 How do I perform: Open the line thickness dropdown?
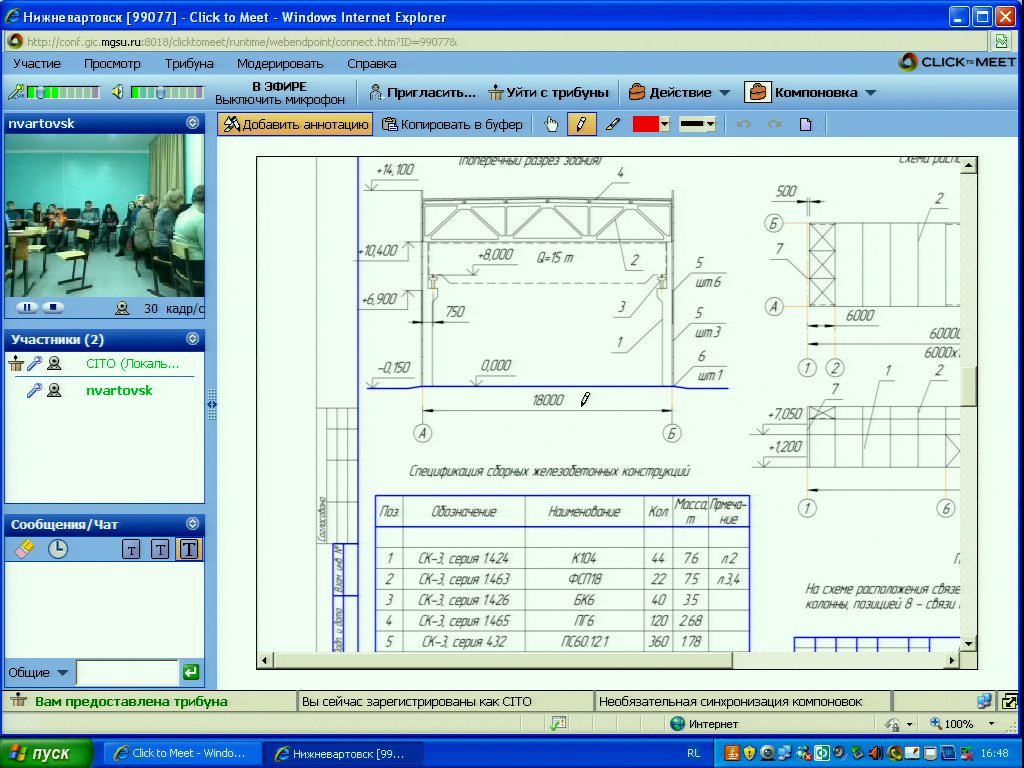[711, 124]
